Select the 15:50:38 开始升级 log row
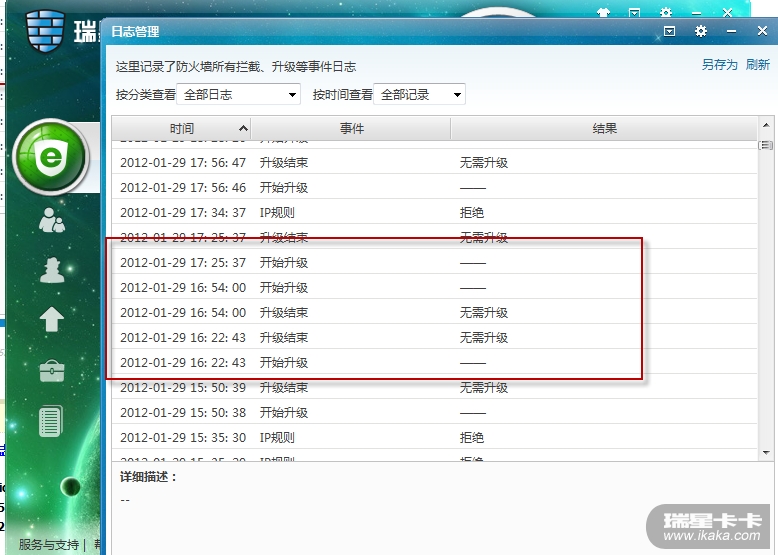Screen dimensions: 778x555 434,412
